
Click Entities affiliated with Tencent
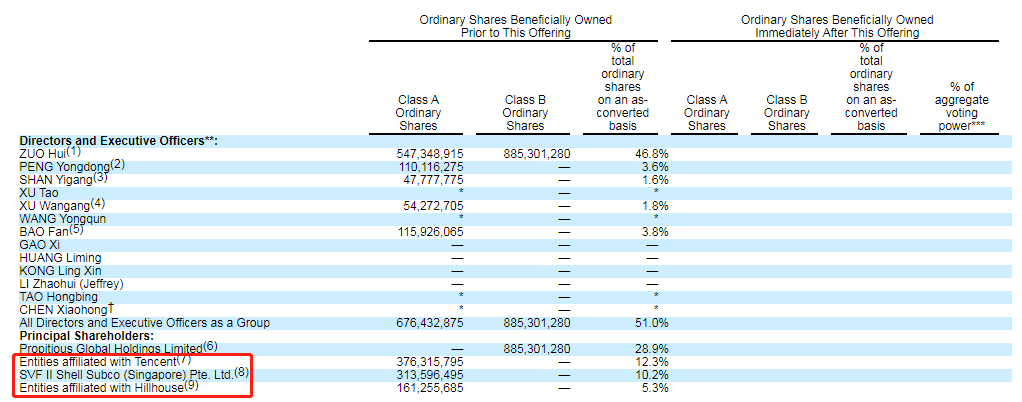click(106, 362)
